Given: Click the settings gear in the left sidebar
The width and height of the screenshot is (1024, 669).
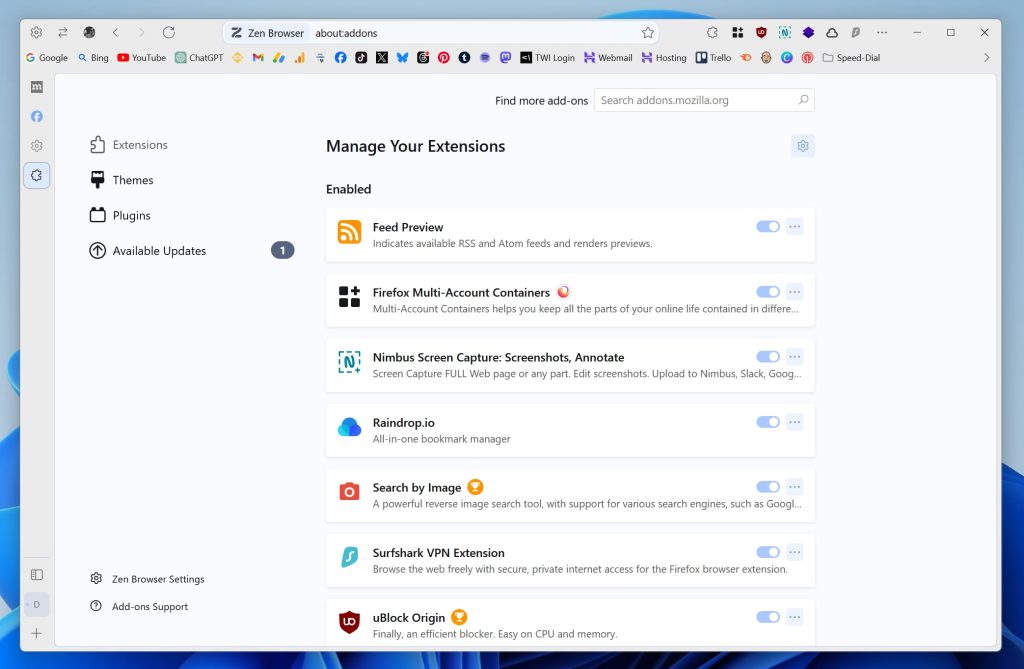Looking at the screenshot, I should 36,145.
